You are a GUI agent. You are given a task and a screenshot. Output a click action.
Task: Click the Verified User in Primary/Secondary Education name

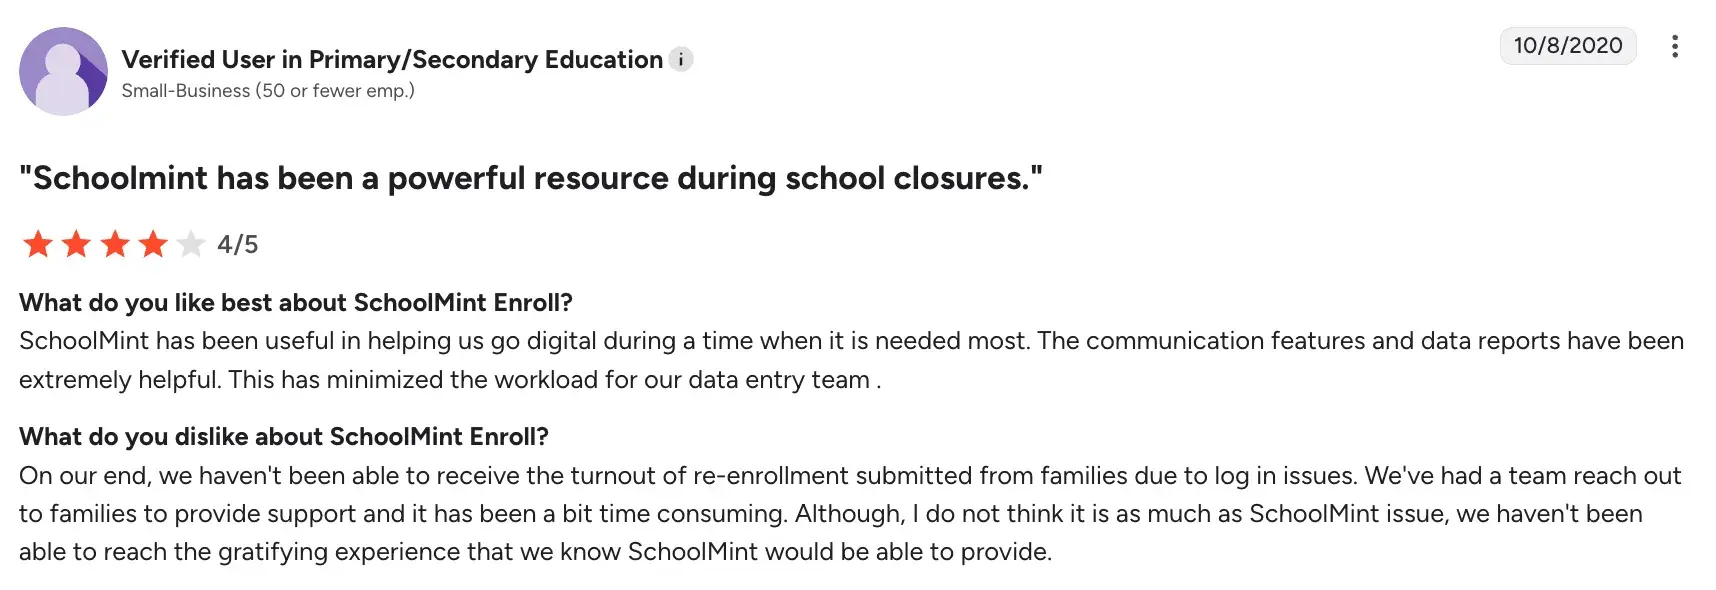(x=392, y=60)
